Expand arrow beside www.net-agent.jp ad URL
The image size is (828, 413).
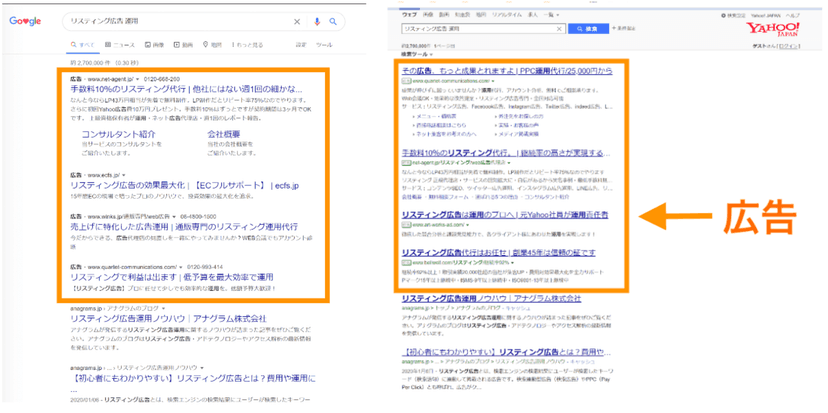pyautogui.click(x=137, y=79)
